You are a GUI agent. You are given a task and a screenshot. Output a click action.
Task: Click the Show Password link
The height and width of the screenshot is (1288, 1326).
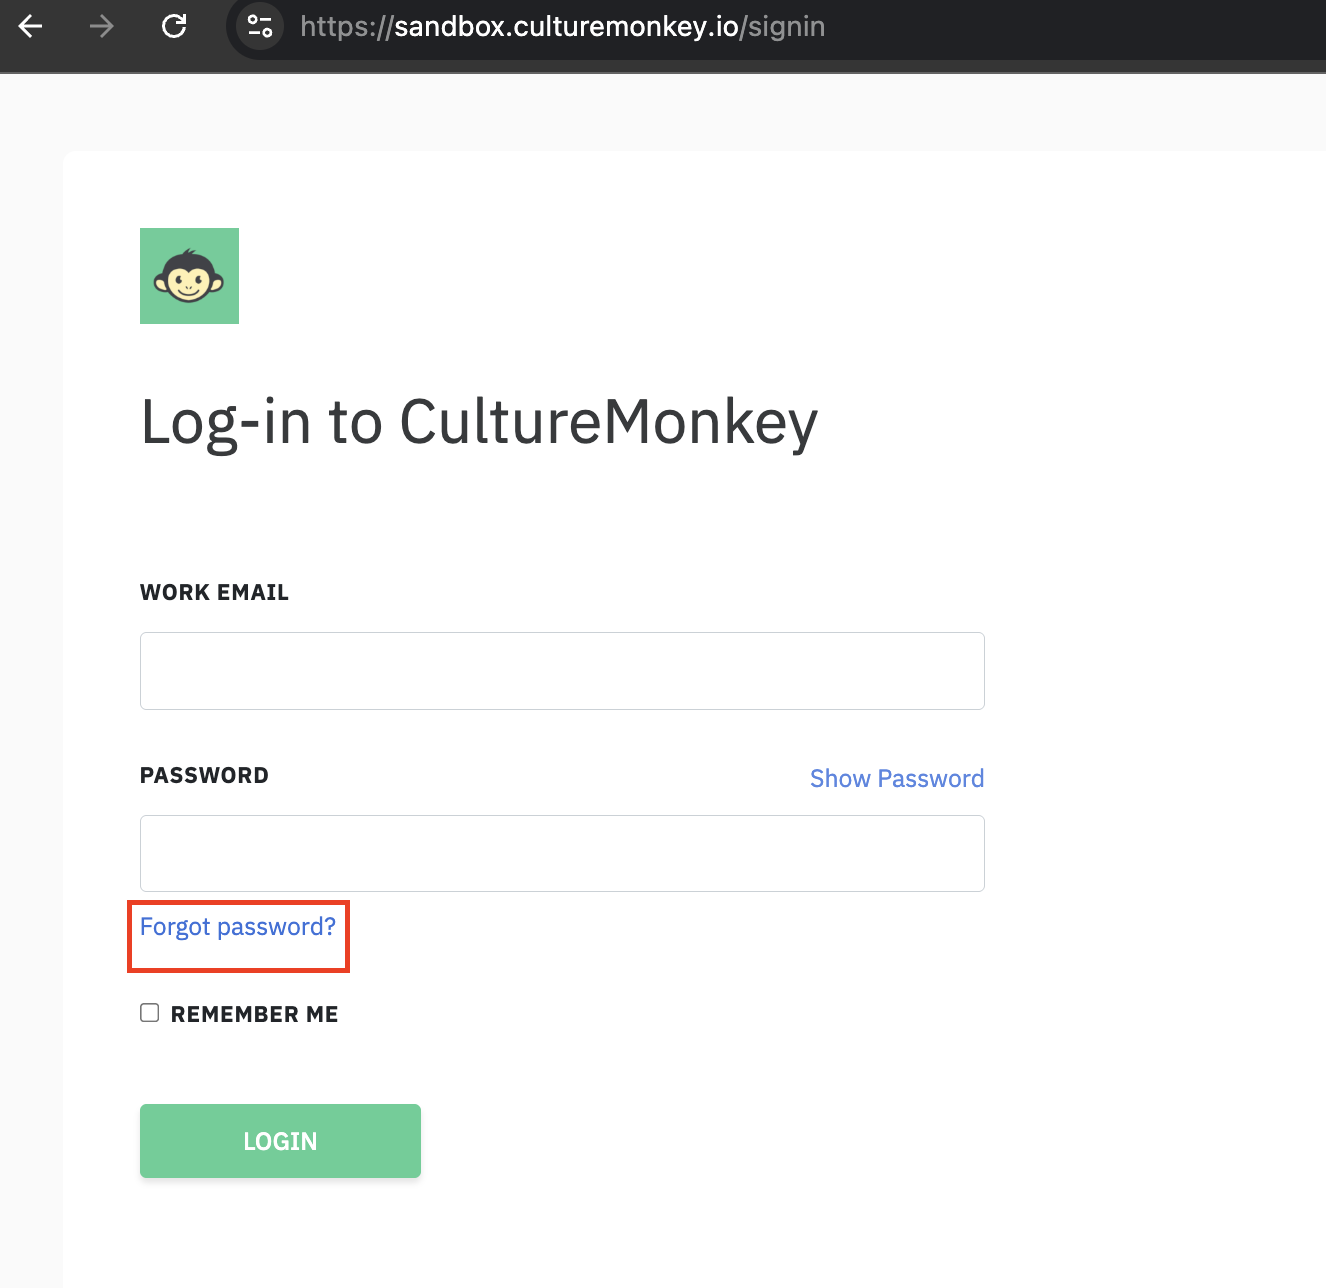click(897, 778)
